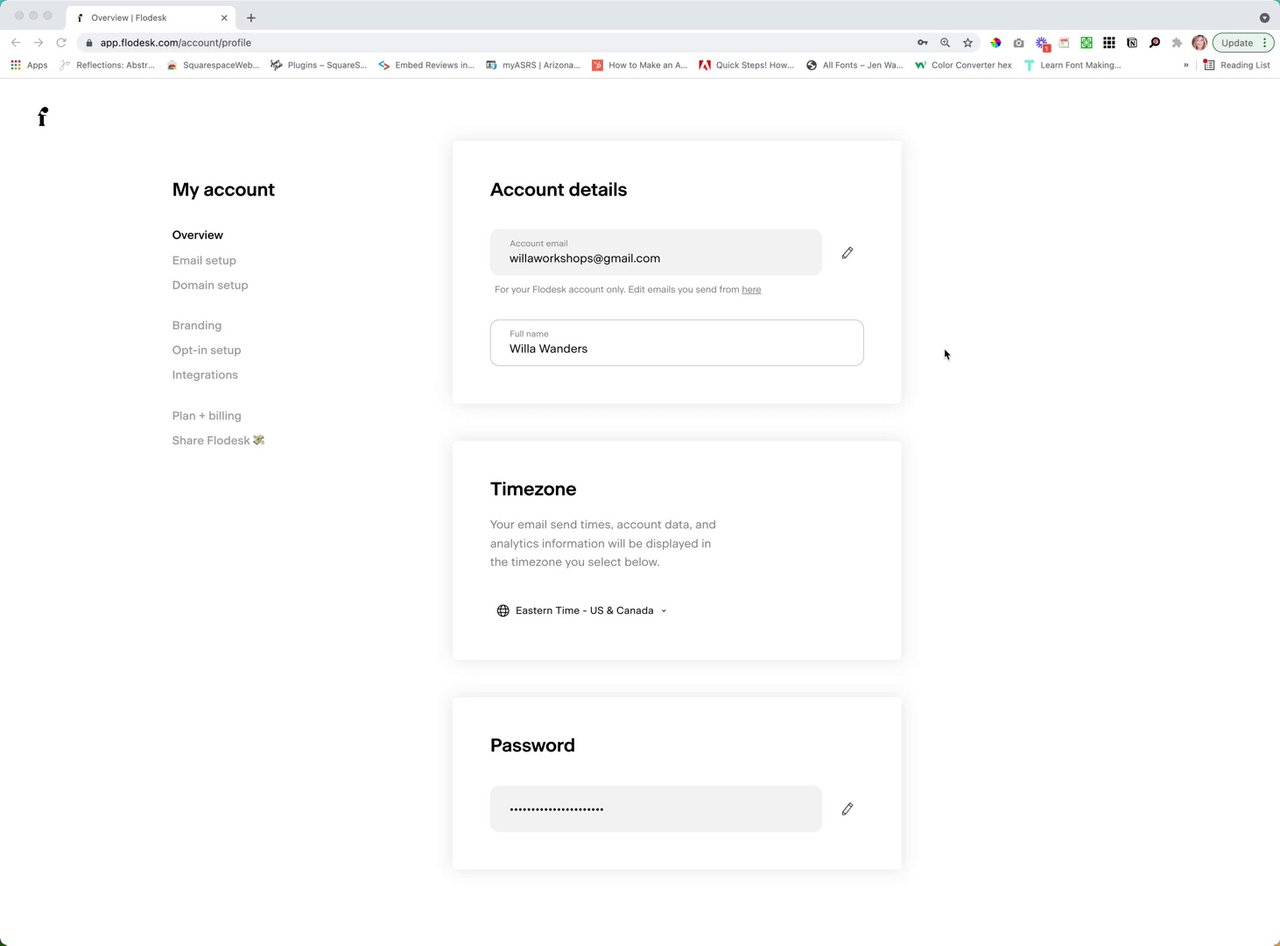
Task: Click the zoom magnifier icon in address bar
Action: coord(945,43)
